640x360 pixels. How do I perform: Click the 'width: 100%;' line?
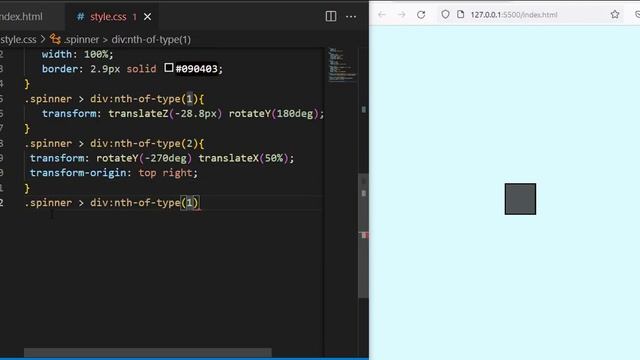pyautogui.click(x=78, y=54)
